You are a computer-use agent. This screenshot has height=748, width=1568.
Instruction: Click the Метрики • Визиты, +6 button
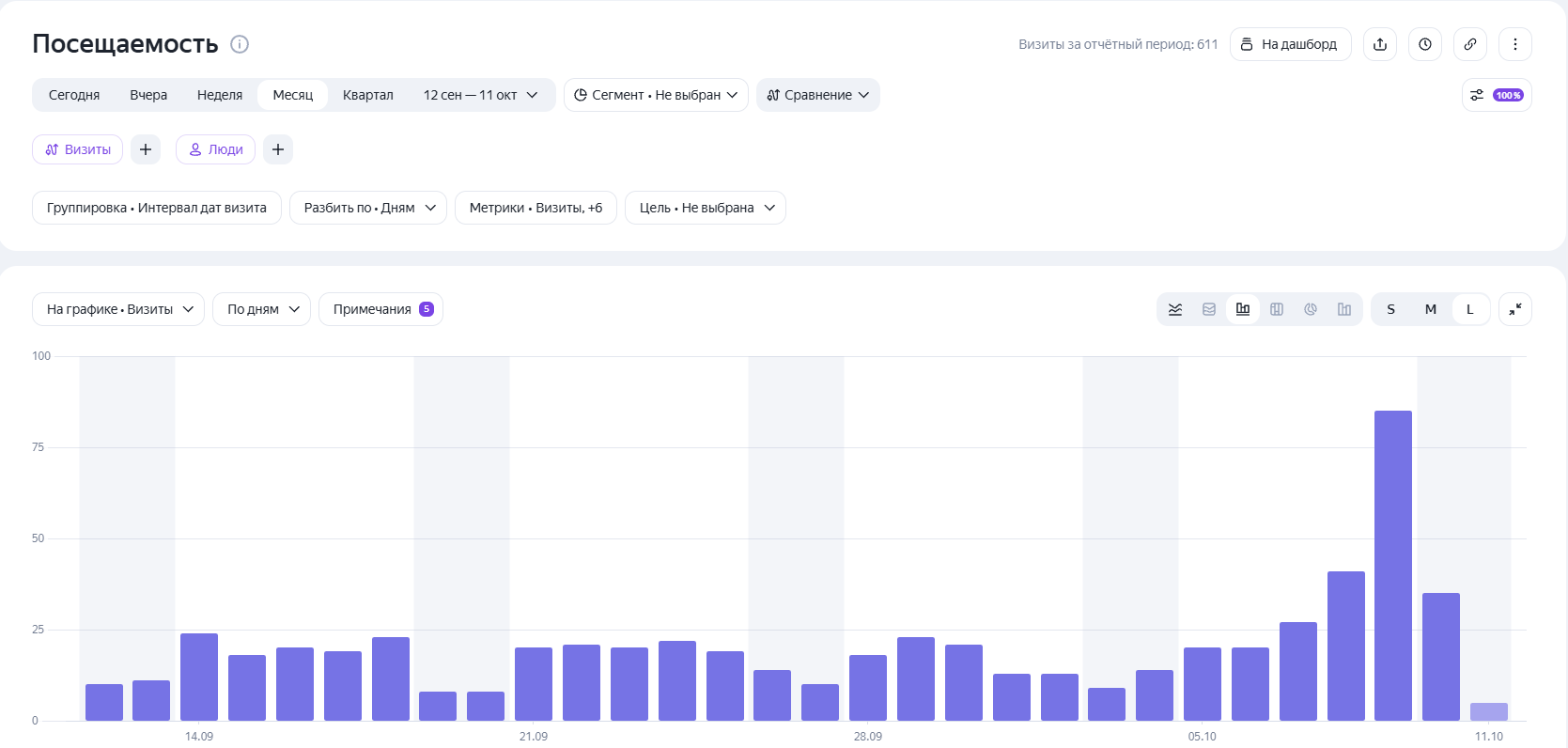pos(536,208)
